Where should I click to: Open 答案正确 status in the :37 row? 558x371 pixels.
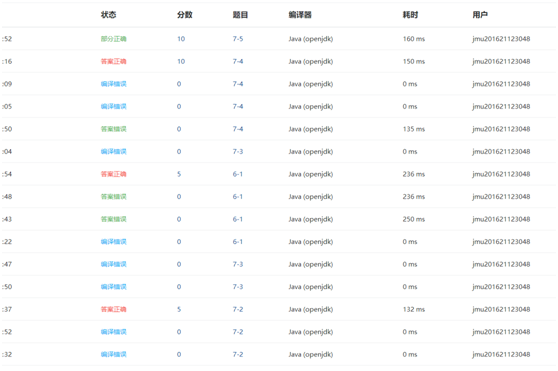click(114, 309)
